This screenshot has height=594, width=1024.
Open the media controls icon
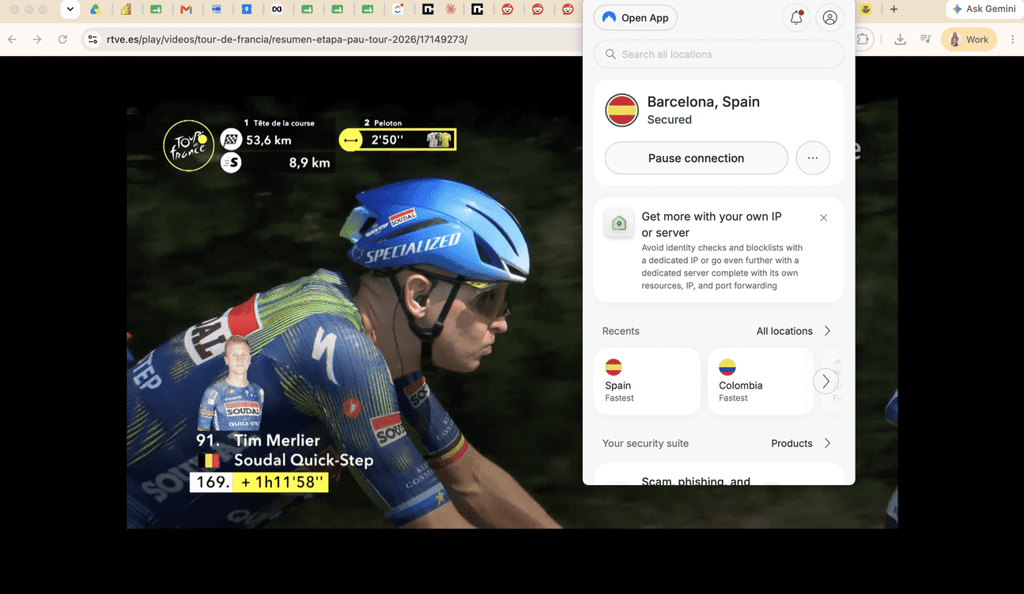(x=925, y=39)
